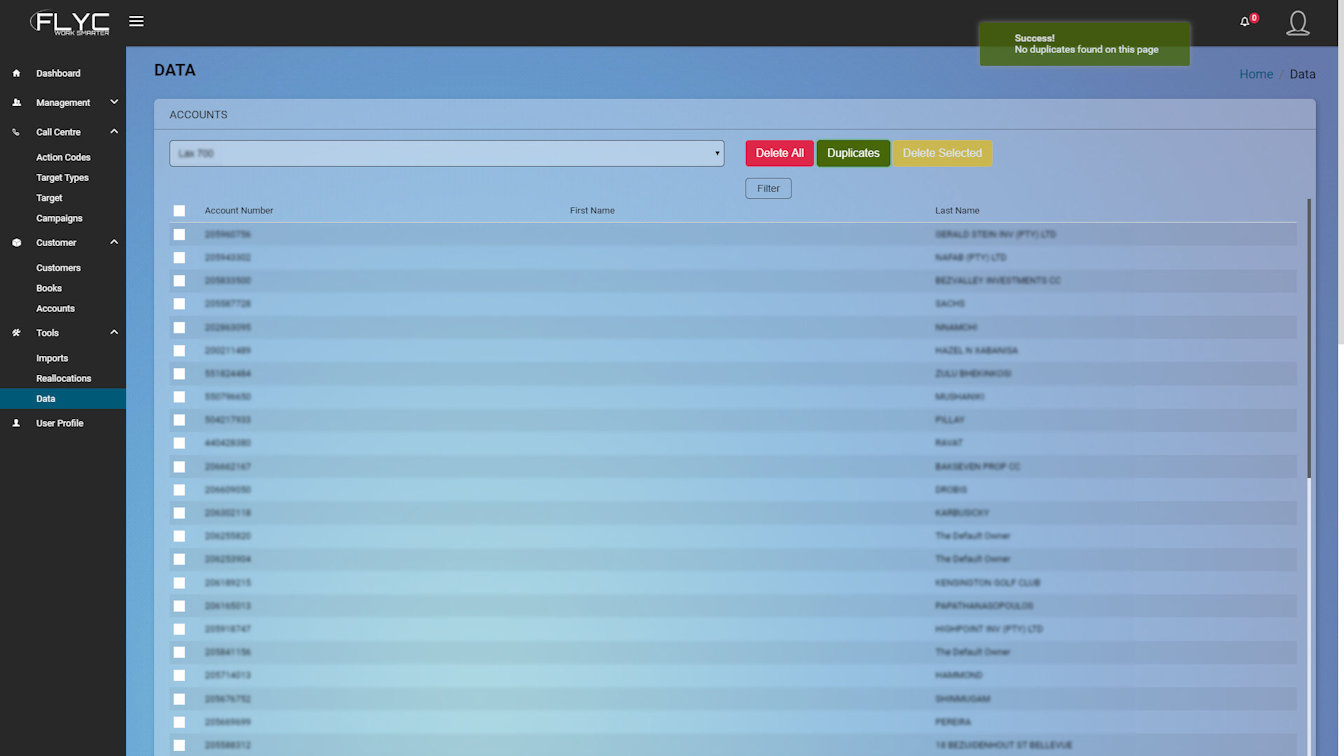Sort by Account Number column header
Viewport: 1344px width, 756px height.
pyautogui.click(x=239, y=211)
